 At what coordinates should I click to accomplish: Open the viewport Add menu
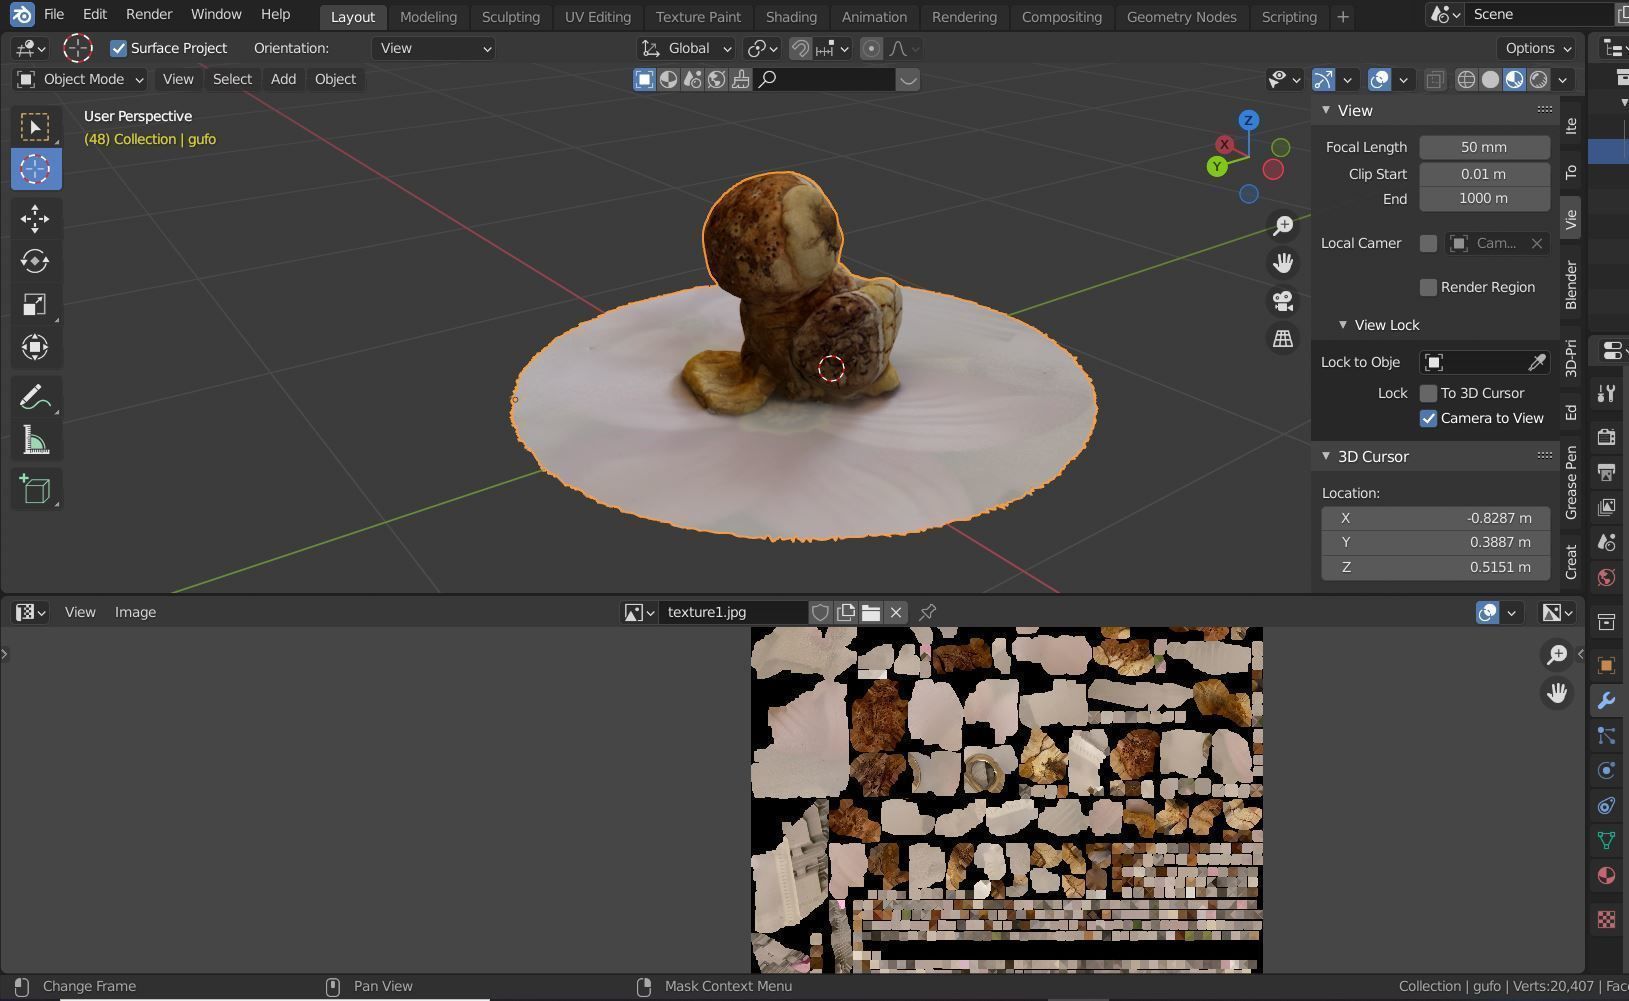pyautogui.click(x=283, y=79)
